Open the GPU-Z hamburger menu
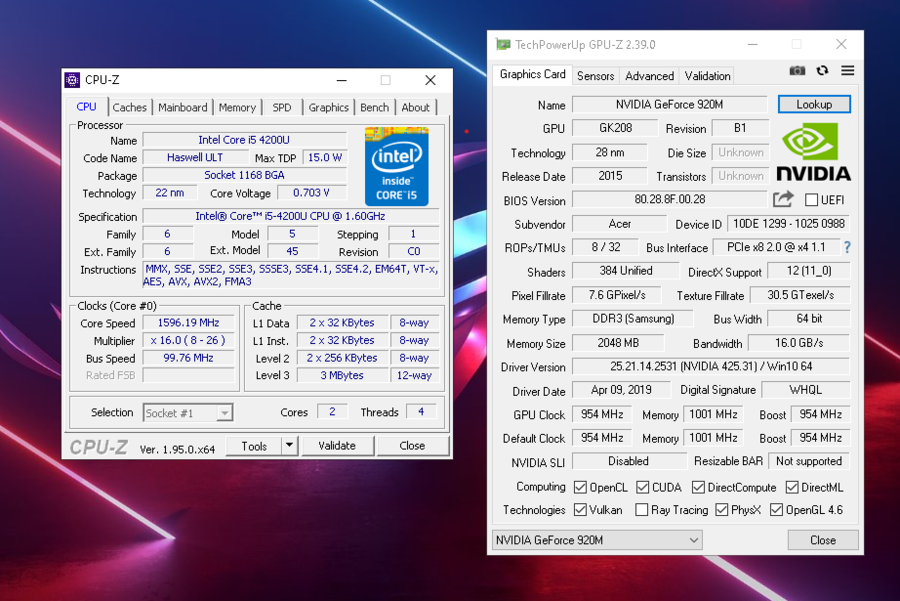900x601 pixels. point(847,71)
